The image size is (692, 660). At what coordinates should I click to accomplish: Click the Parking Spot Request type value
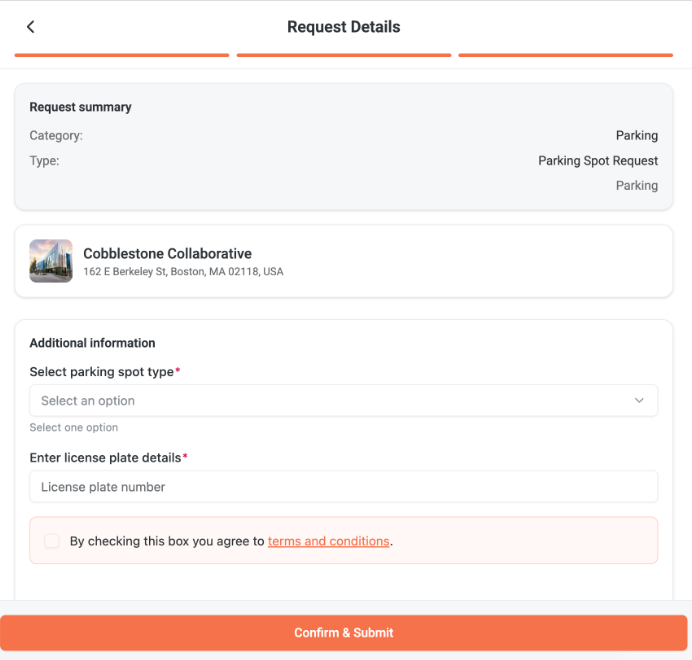tap(598, 161)
